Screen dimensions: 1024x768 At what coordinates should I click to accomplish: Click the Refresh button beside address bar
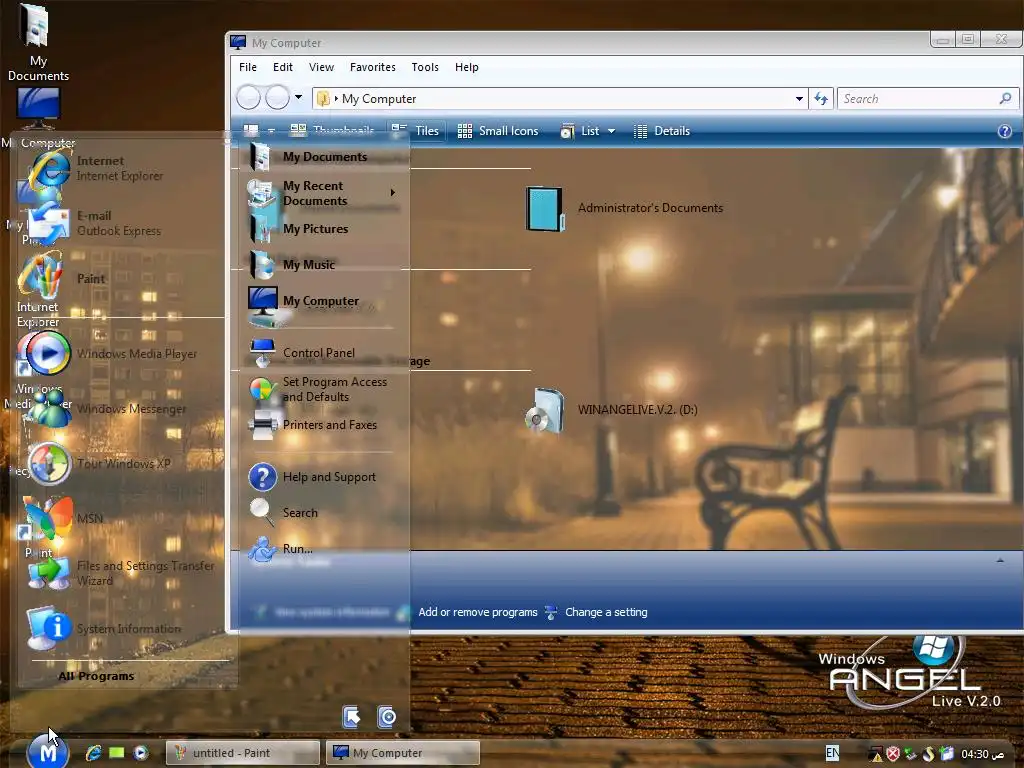click(821, 99)
